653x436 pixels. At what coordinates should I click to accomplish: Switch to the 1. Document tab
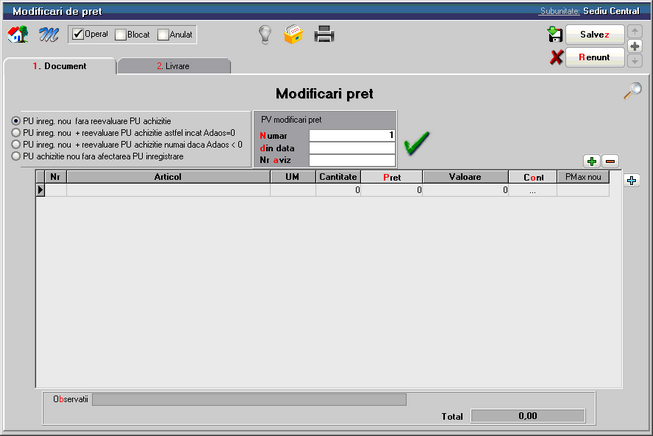tap(60, 66)
